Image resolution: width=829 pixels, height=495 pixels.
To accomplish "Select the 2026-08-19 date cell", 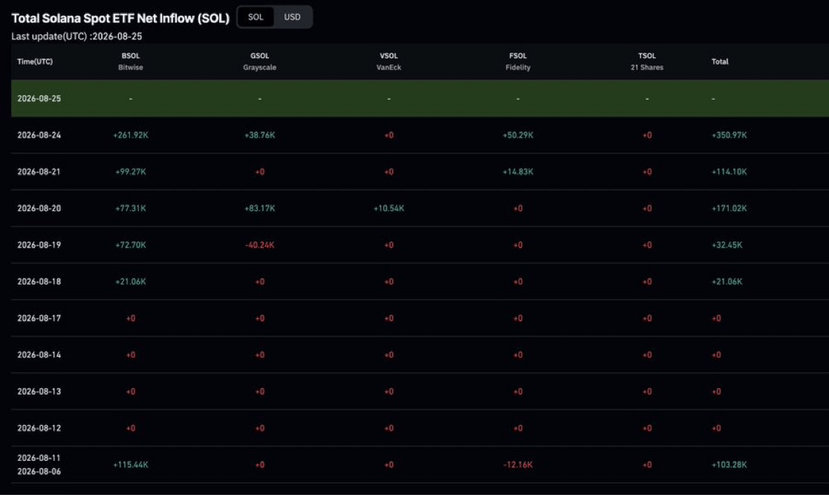I will coord(39,245).
